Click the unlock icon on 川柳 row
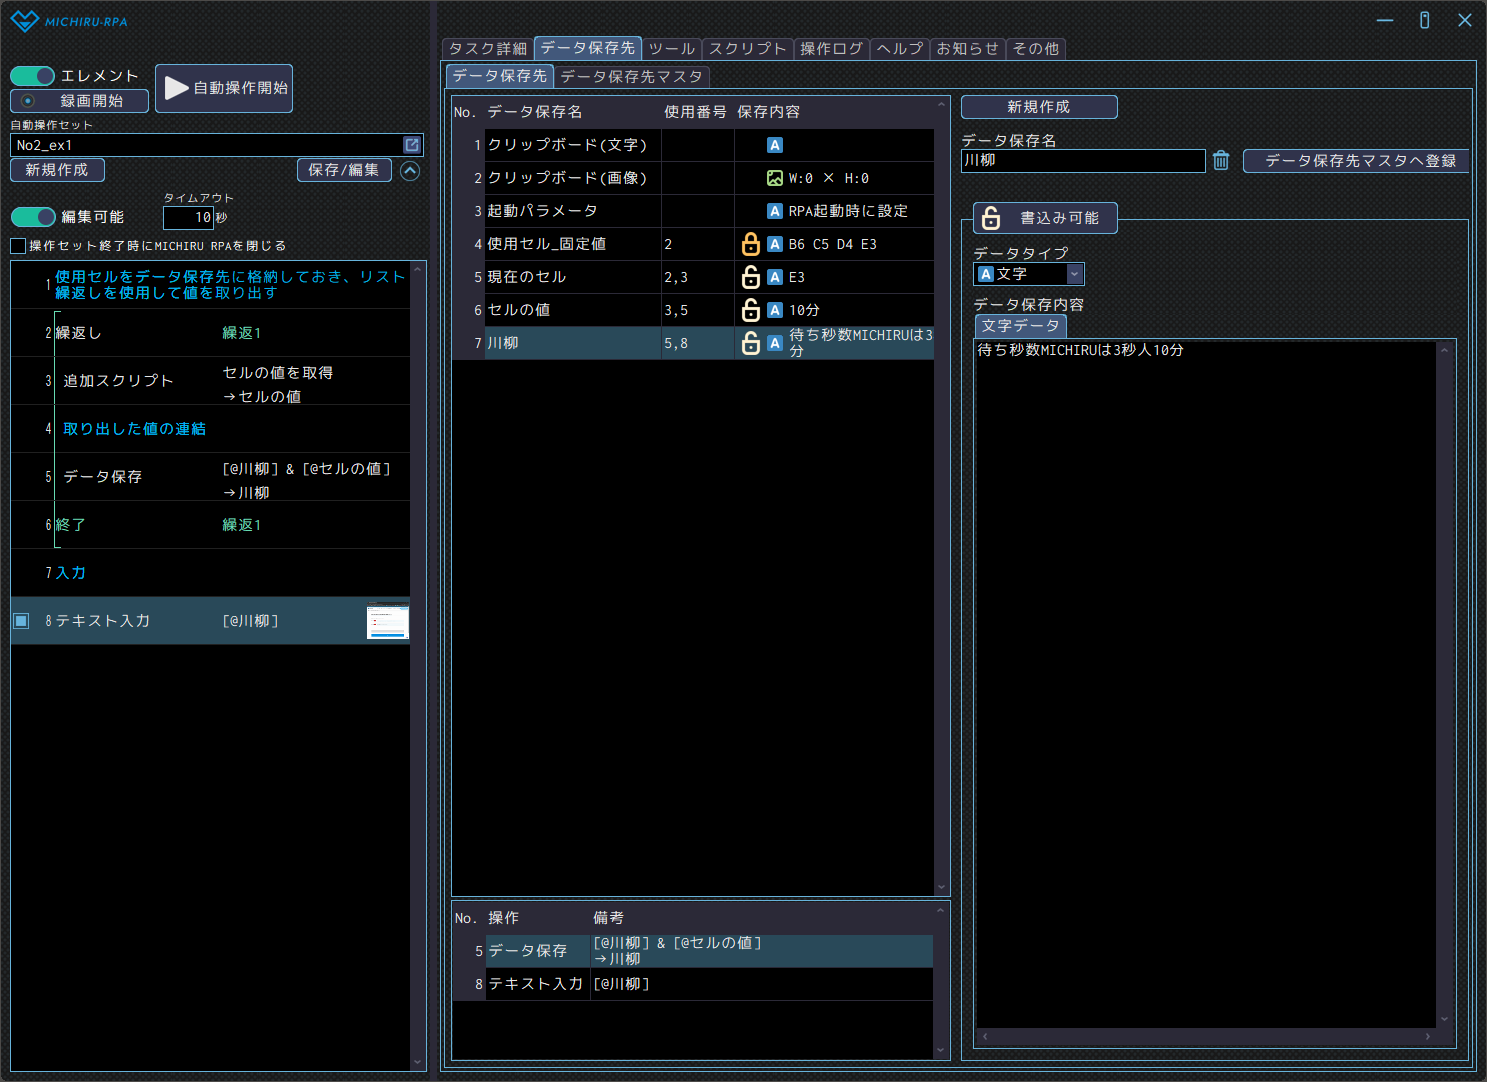 [x=750, y=343]
